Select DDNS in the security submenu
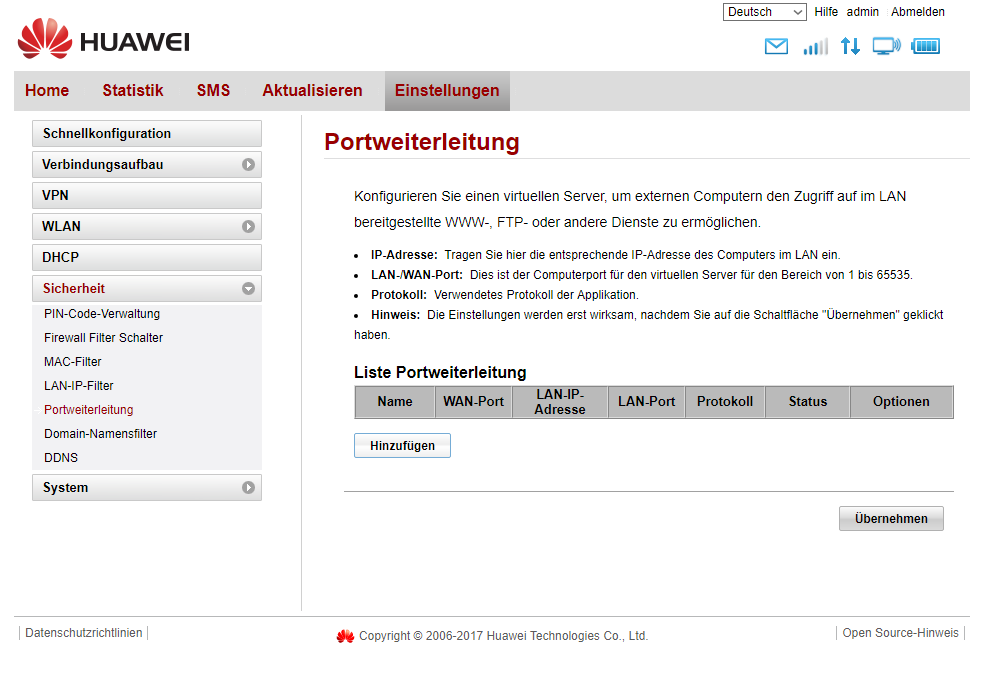984x691 pixels. pyautogui.click(x=61, y=458)
